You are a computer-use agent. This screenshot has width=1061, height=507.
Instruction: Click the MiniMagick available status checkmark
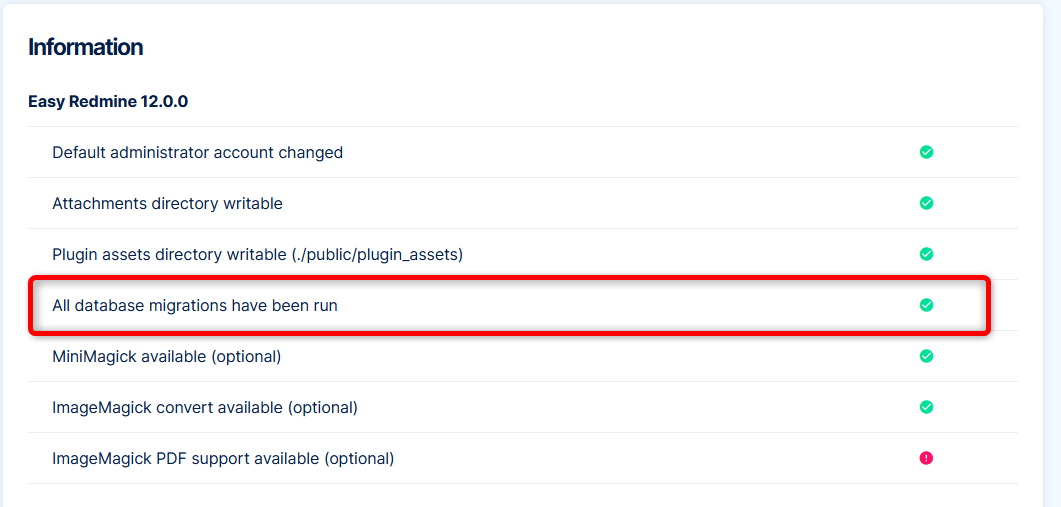point(926,356)
